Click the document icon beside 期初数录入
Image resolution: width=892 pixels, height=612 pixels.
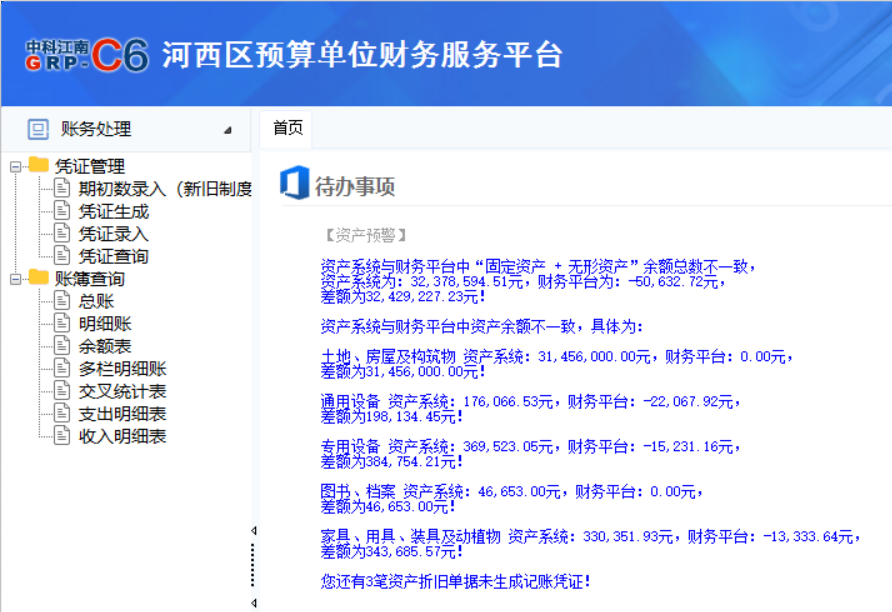tap(62, 188)
